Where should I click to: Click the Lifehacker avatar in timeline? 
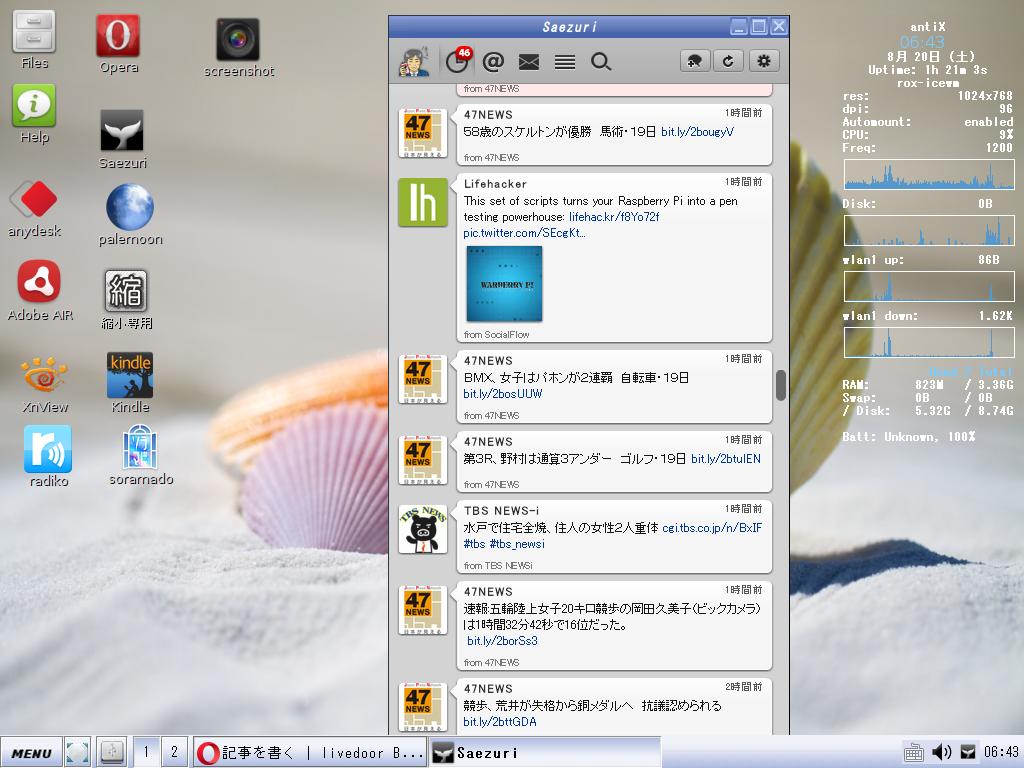pyautogui.click(x=423, y=202)
